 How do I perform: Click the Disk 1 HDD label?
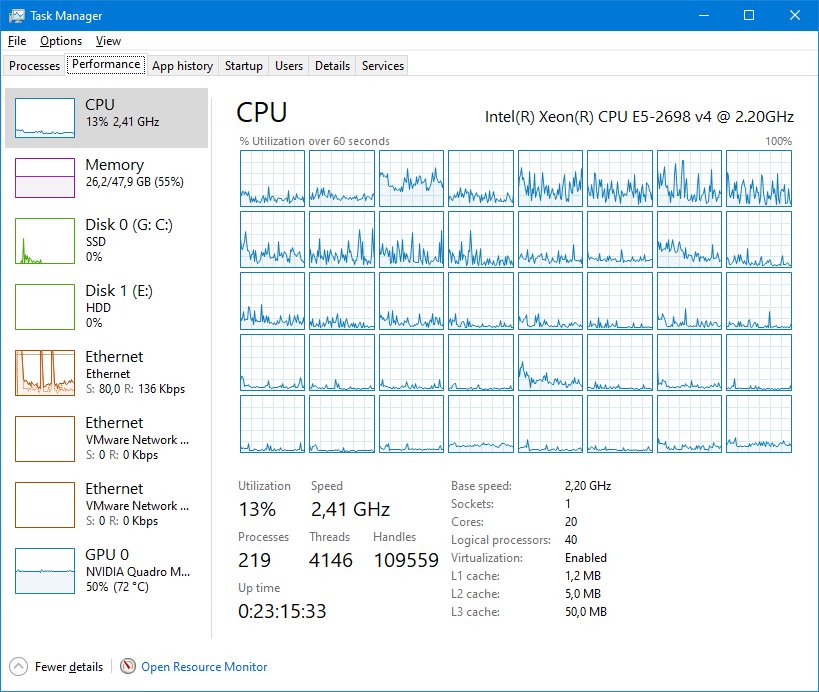point(98,308)
